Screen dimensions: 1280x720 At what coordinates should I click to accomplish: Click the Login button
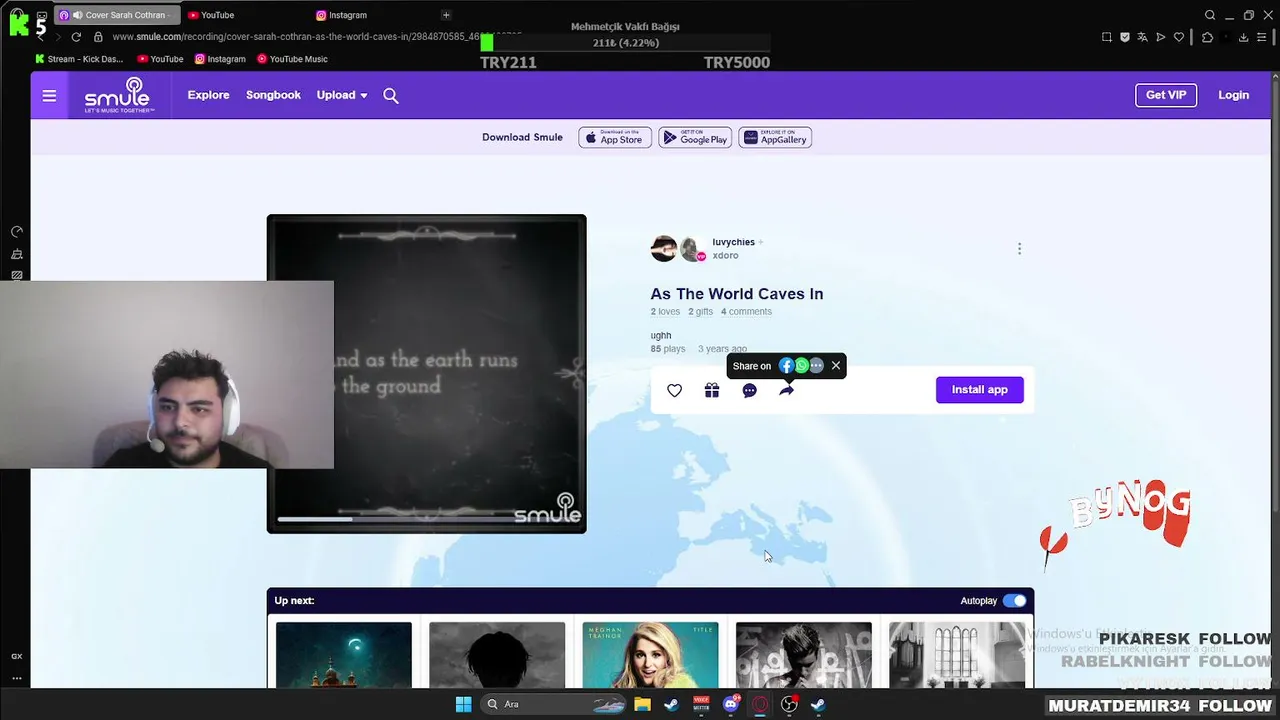coord(1233,95)
